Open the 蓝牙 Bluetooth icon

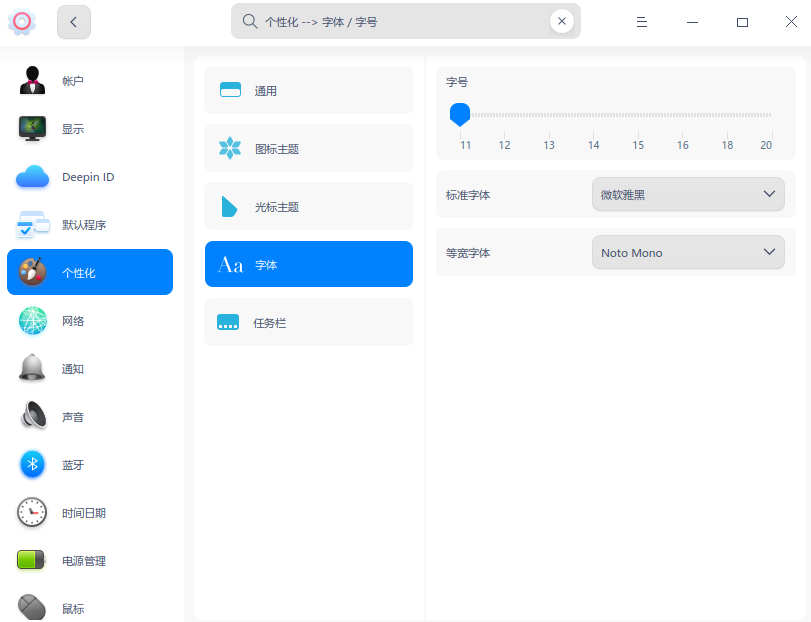click(x=33, y=464)
